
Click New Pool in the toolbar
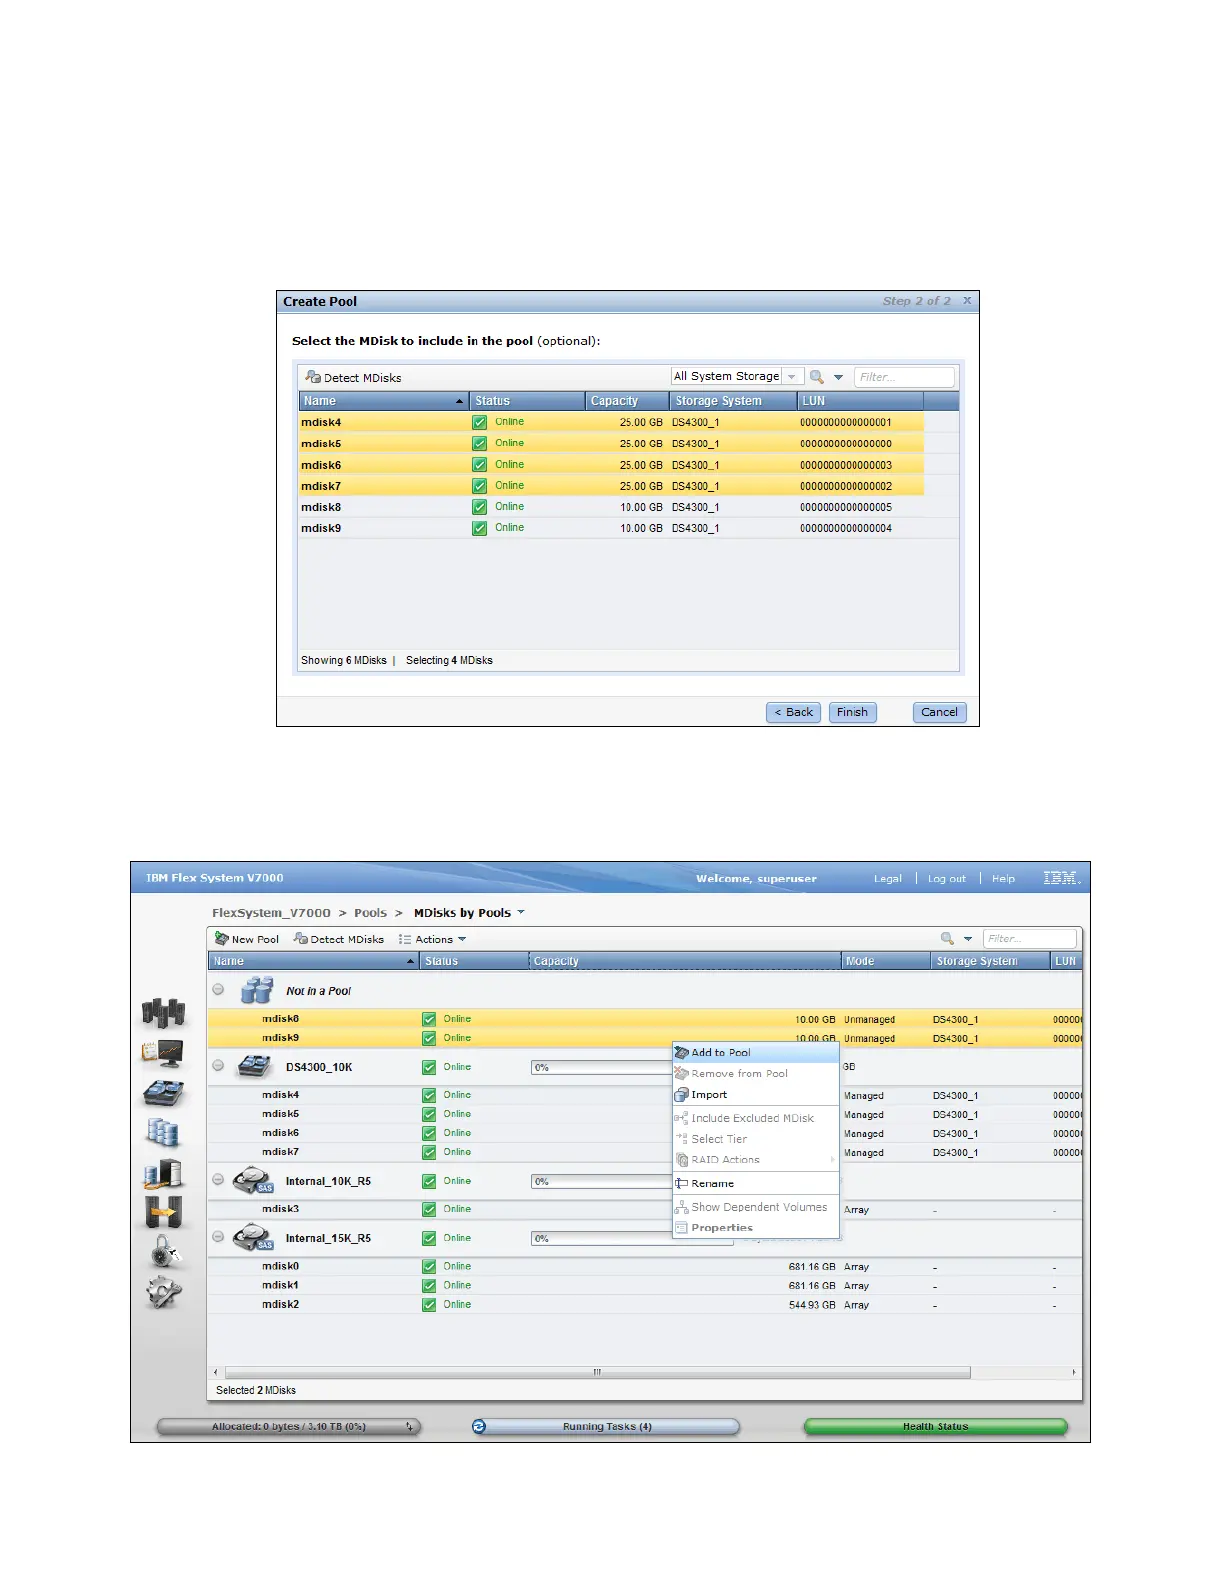pyautogui.click(x=247, y=939)
